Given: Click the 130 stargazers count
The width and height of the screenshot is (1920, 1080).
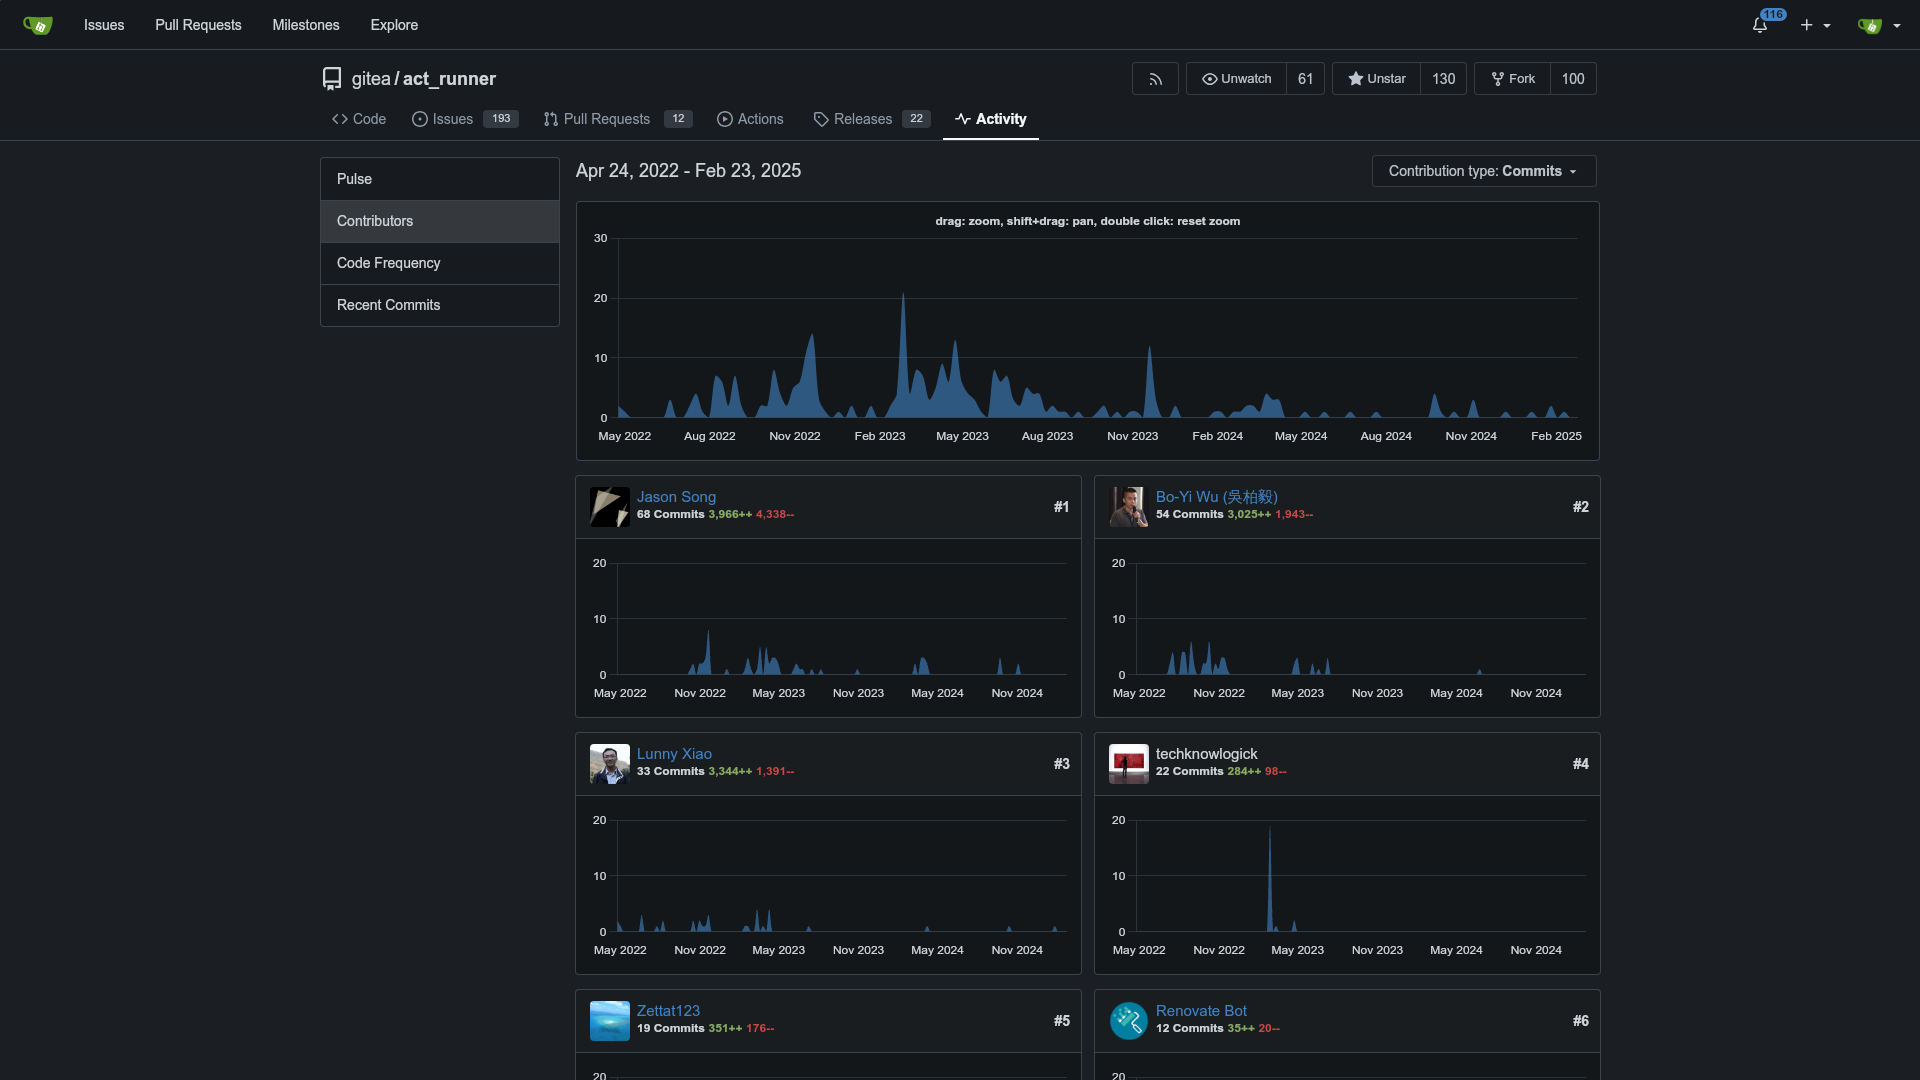Looking at the screenshot, I should [1443, 79].
